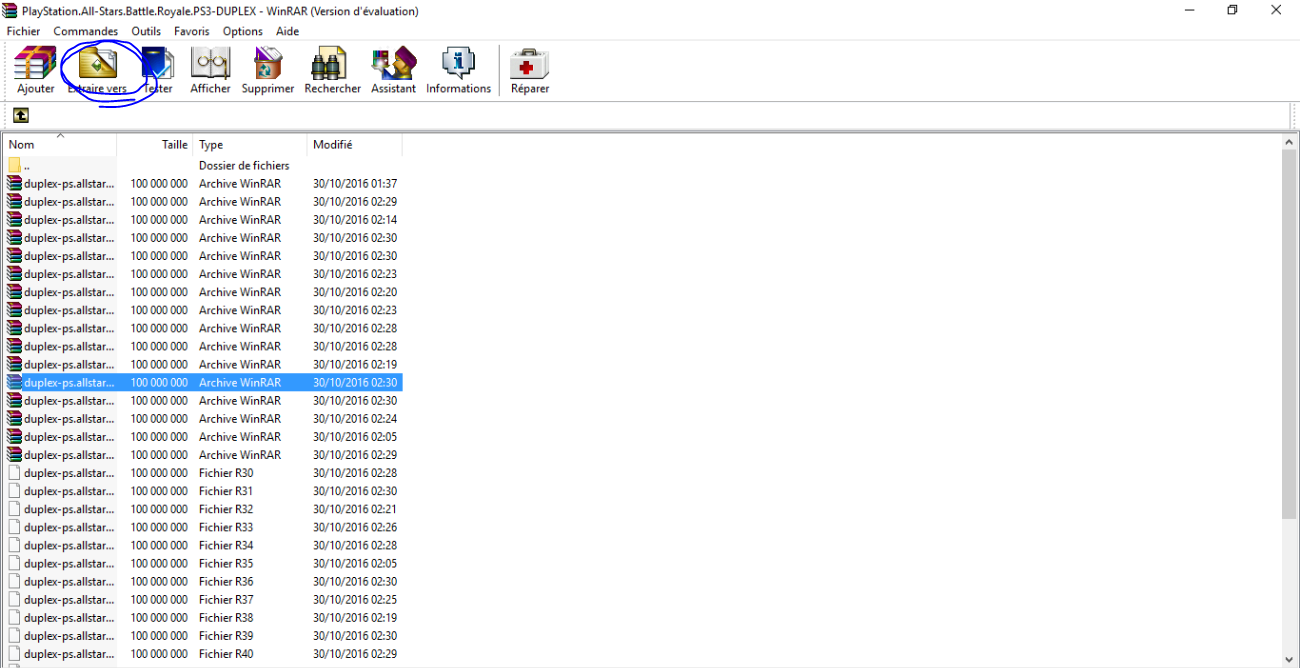Click the Rechercher binoculars icon

(x=329, y=64)
